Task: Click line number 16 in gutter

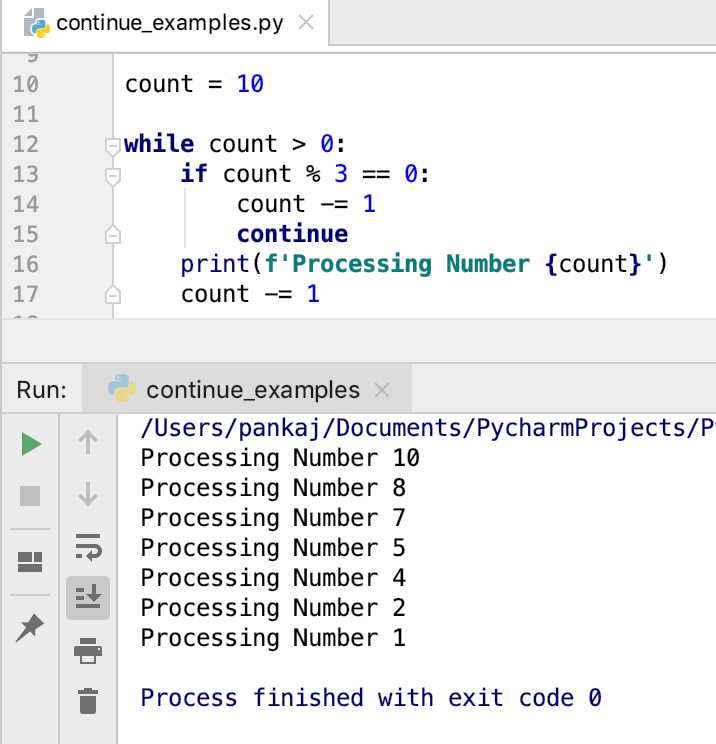Action: click(x=26, y=264)
